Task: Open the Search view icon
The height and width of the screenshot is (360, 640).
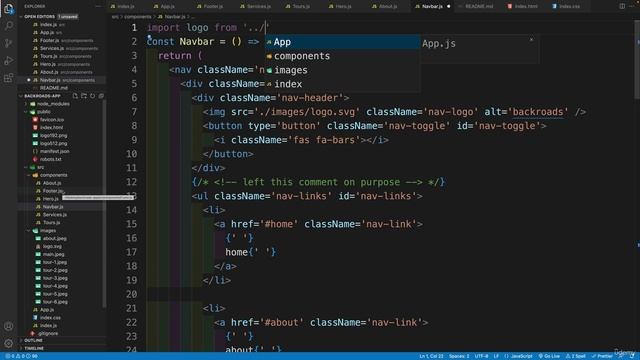Action: pyautogui.click(x=8, y=26)
